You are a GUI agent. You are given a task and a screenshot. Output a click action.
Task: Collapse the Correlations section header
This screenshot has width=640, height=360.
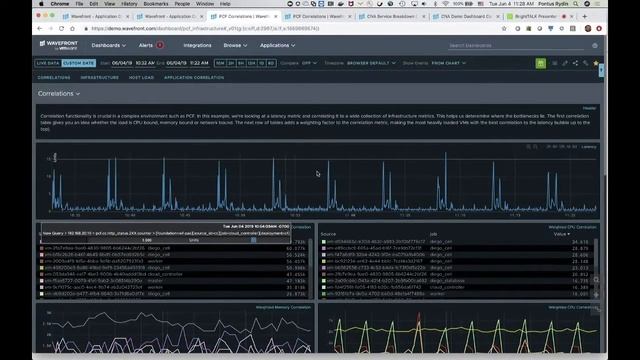coord(59,93)
